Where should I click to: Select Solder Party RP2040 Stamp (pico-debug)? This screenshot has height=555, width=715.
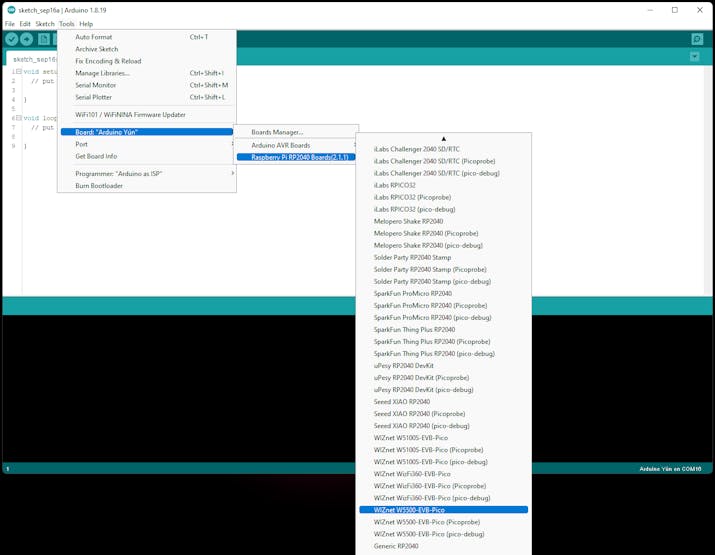coord(443,281)
